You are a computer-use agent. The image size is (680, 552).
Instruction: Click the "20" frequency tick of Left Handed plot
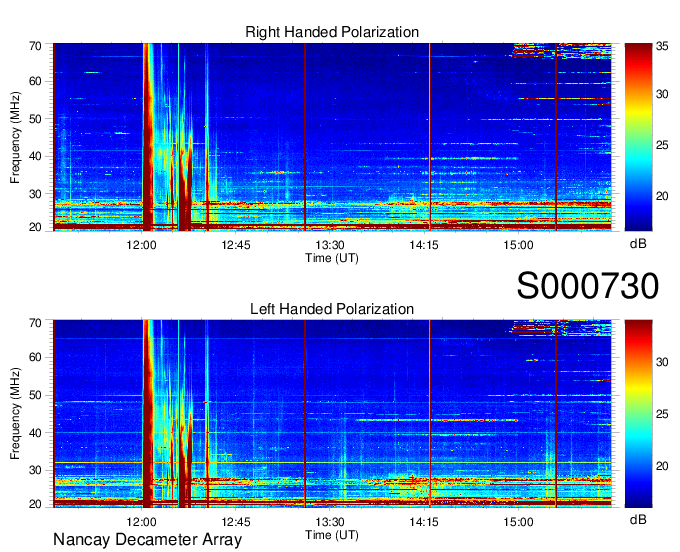pos(35,504)
